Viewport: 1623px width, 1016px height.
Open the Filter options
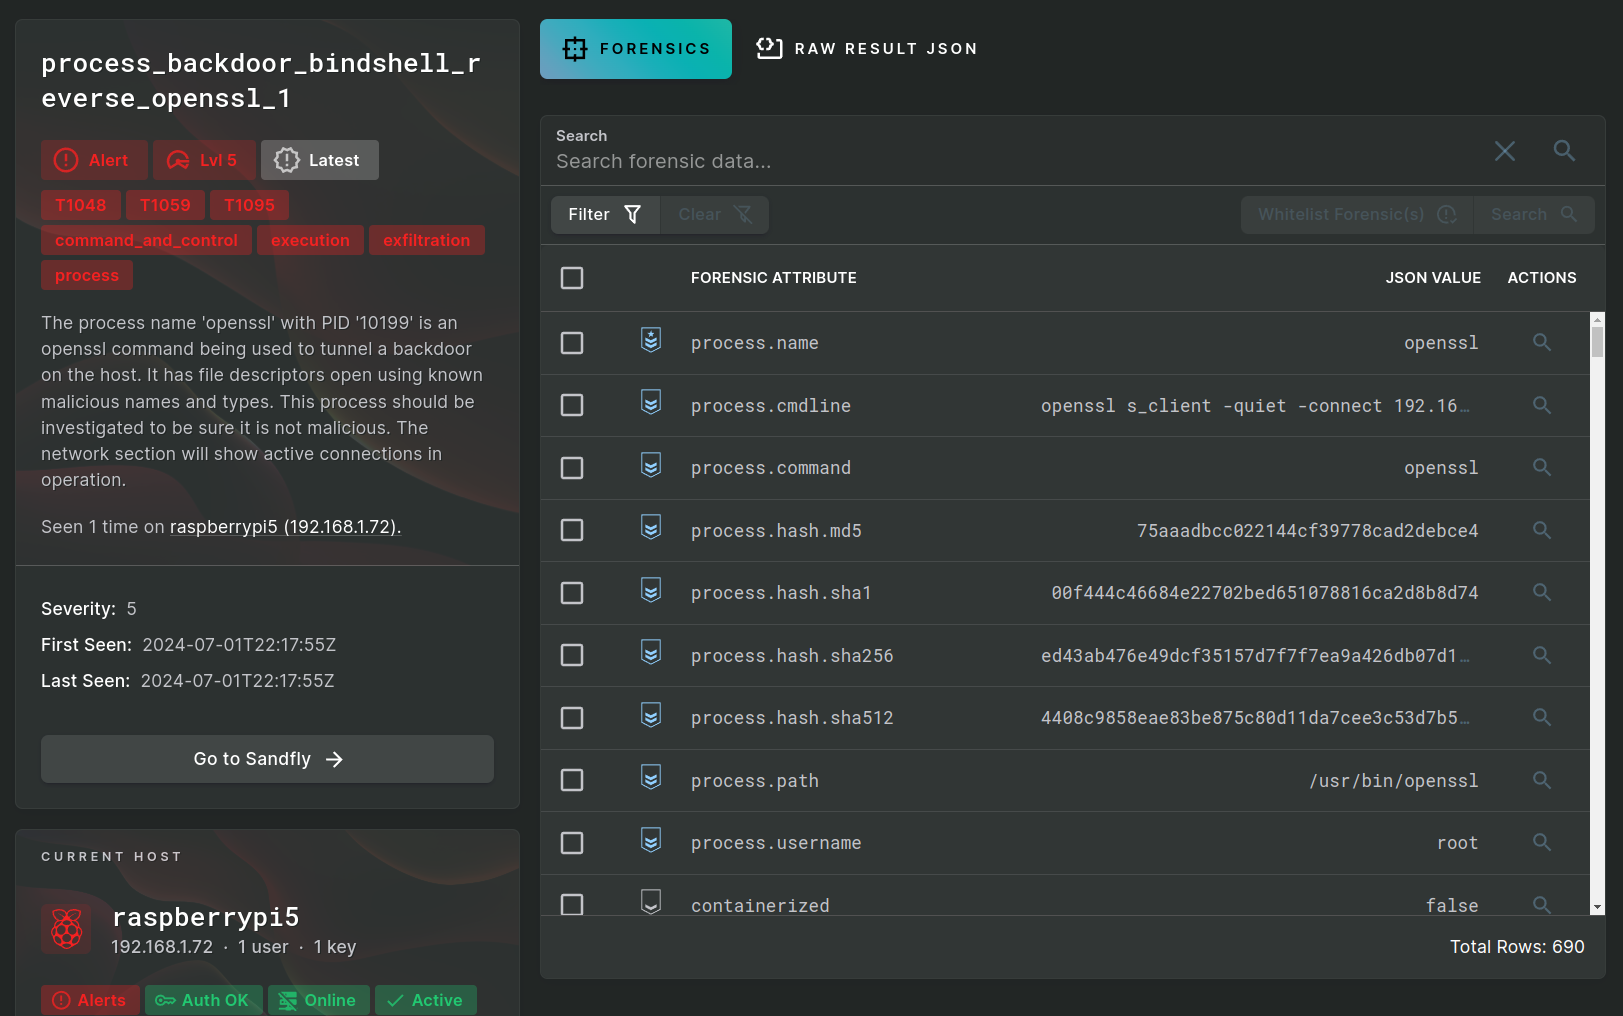pos(605,215)
